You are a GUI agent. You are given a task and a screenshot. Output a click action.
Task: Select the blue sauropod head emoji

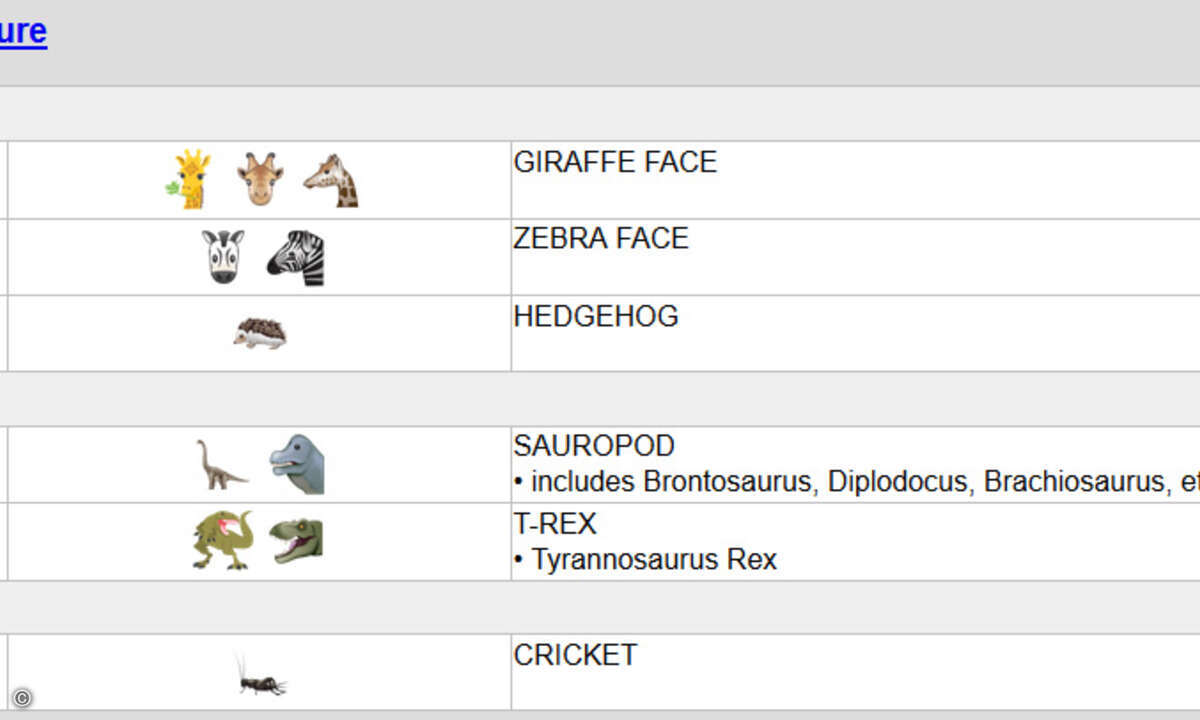tap(297, 464)
